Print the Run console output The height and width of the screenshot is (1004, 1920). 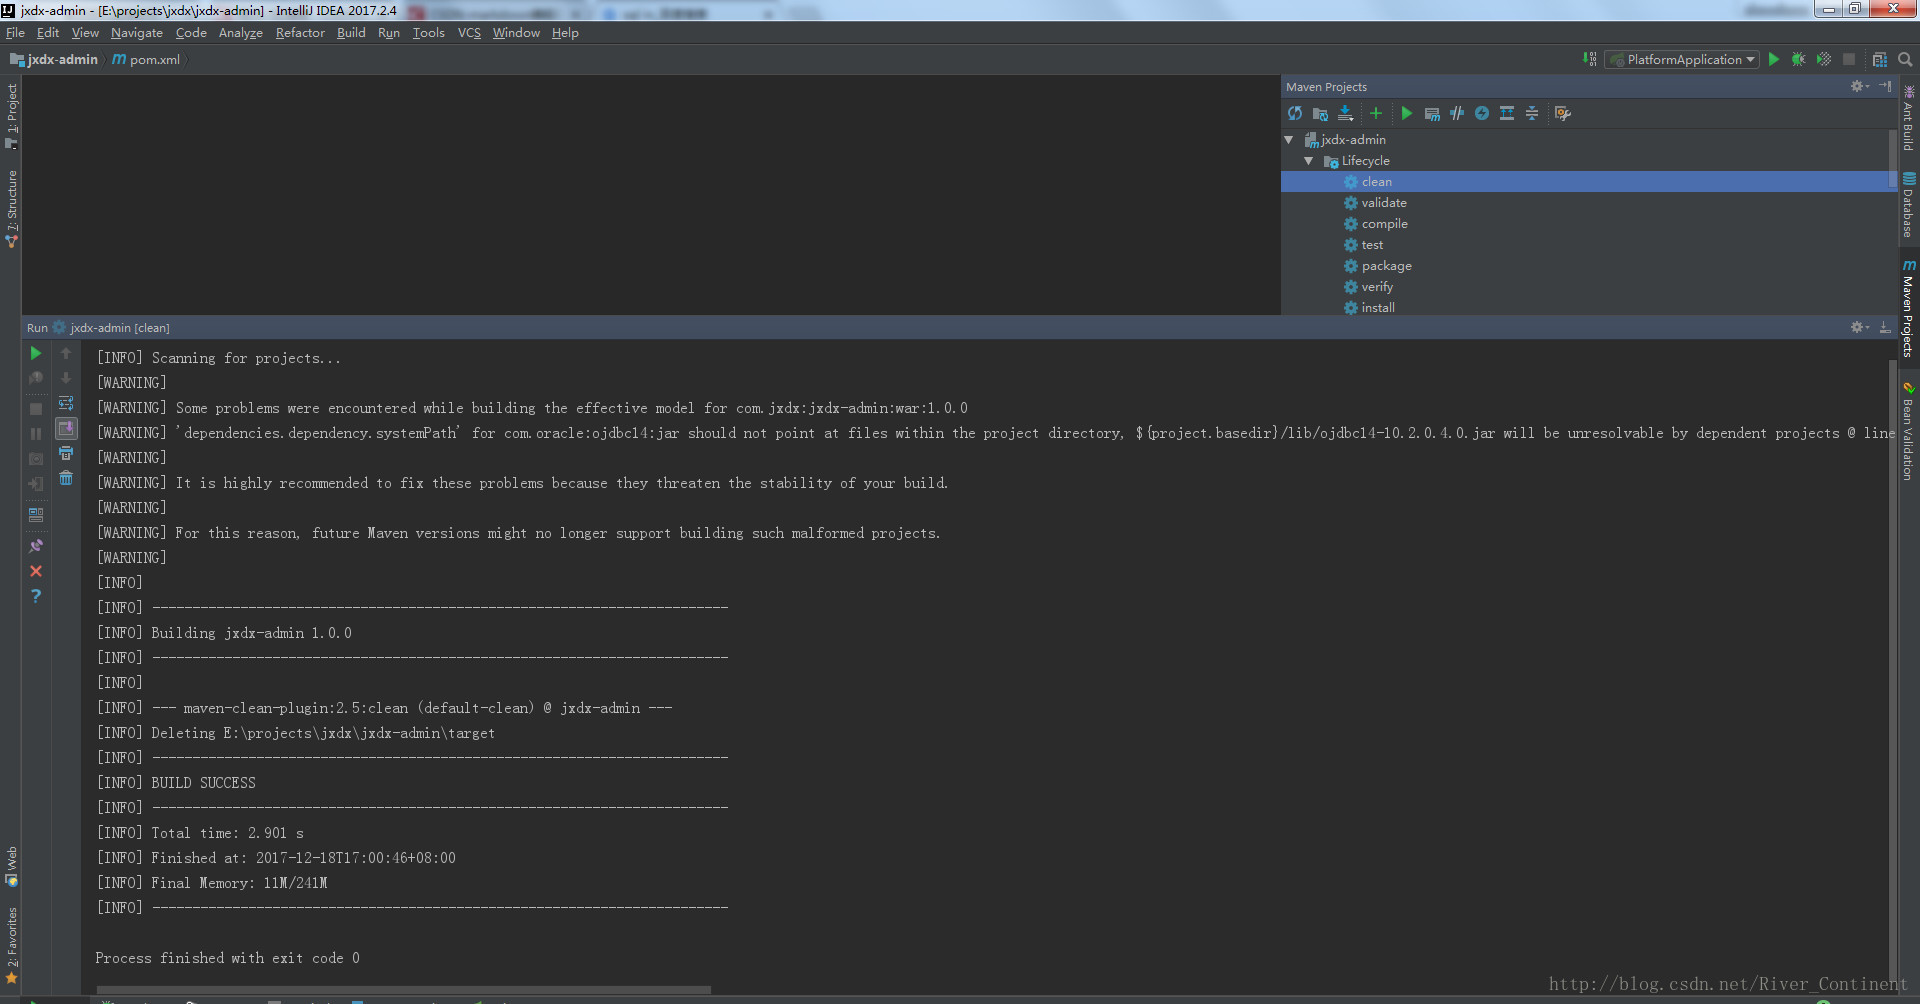[66, 454]
